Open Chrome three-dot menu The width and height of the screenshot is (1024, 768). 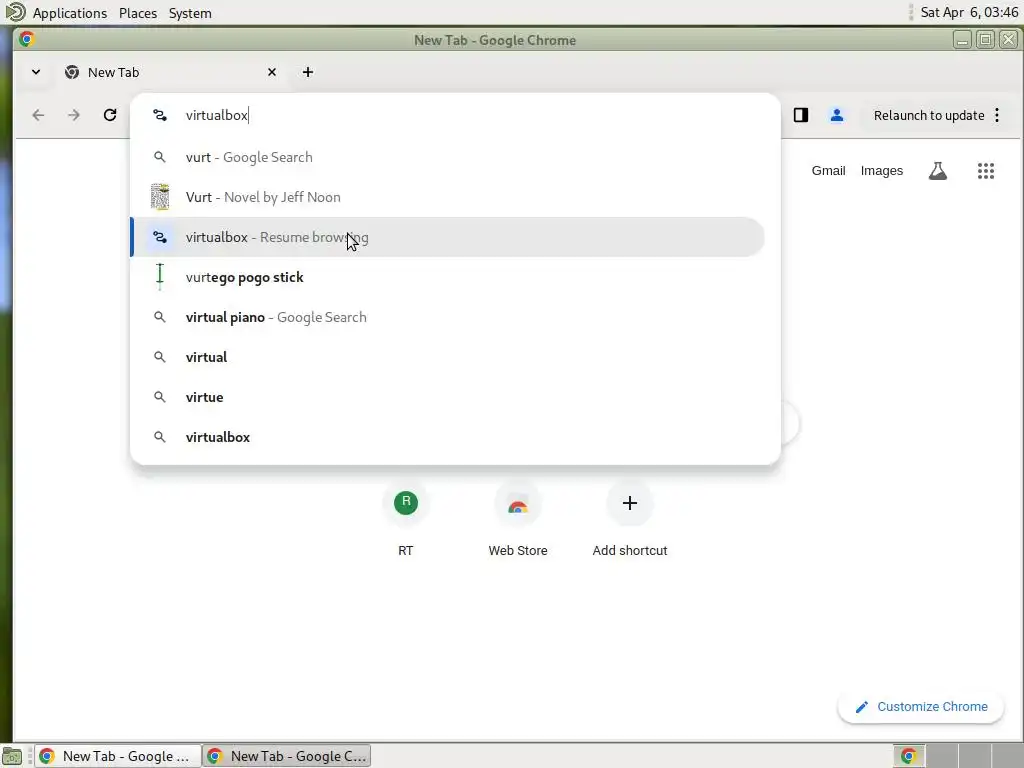point(997,116)
